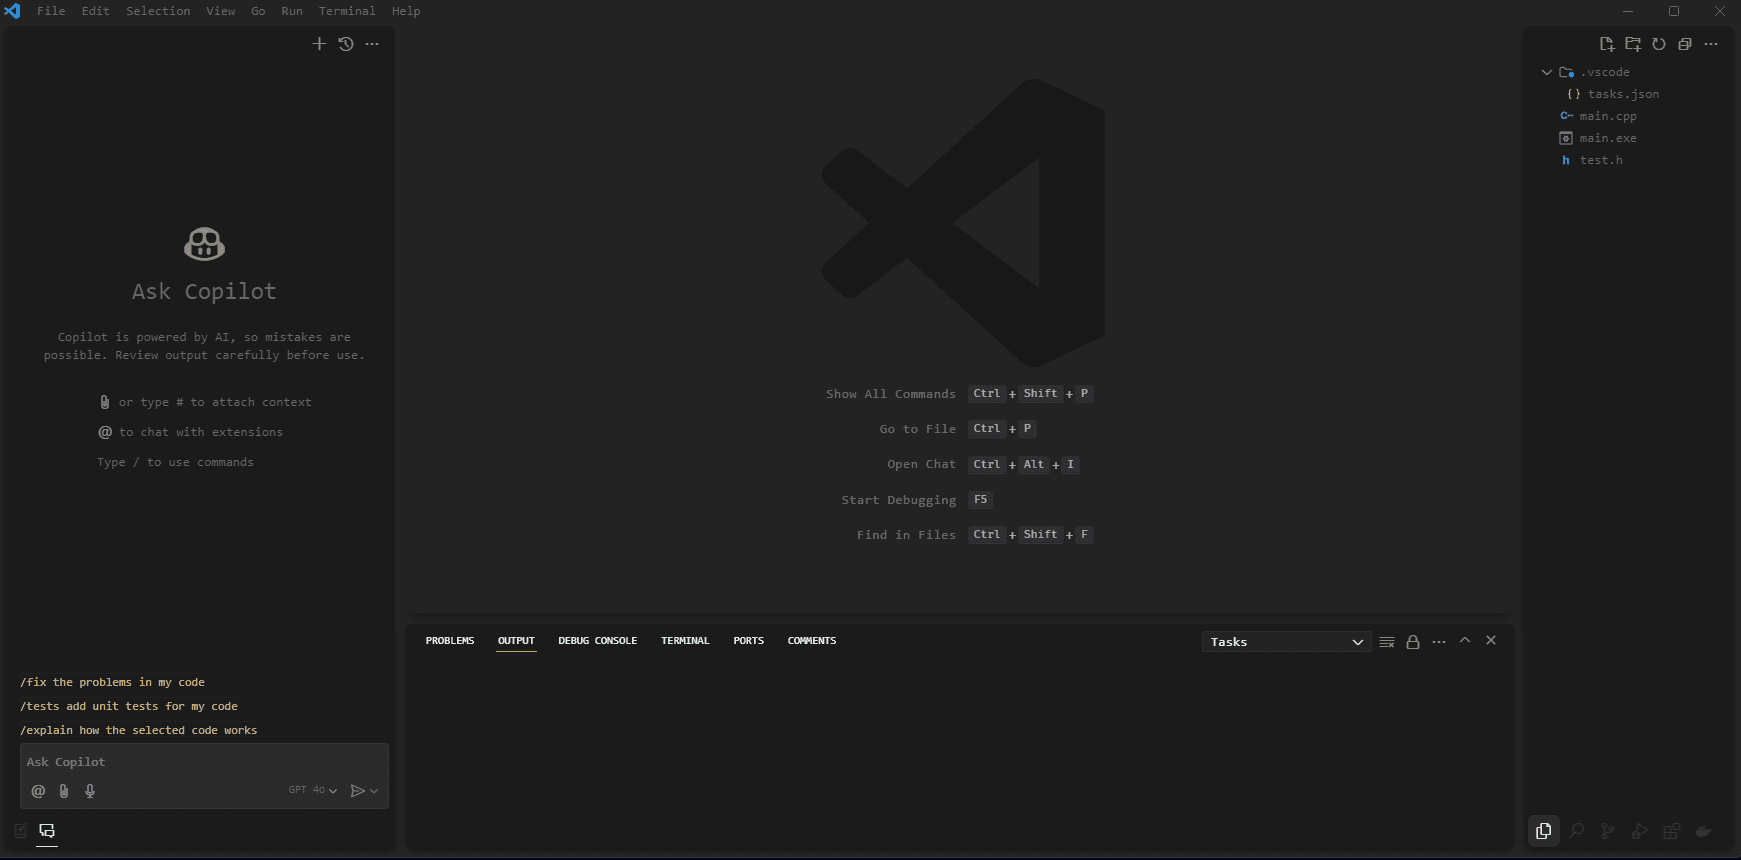1741x860 pixels.
Task: Switch to the Debug Console tab
Action: (598, 641)
